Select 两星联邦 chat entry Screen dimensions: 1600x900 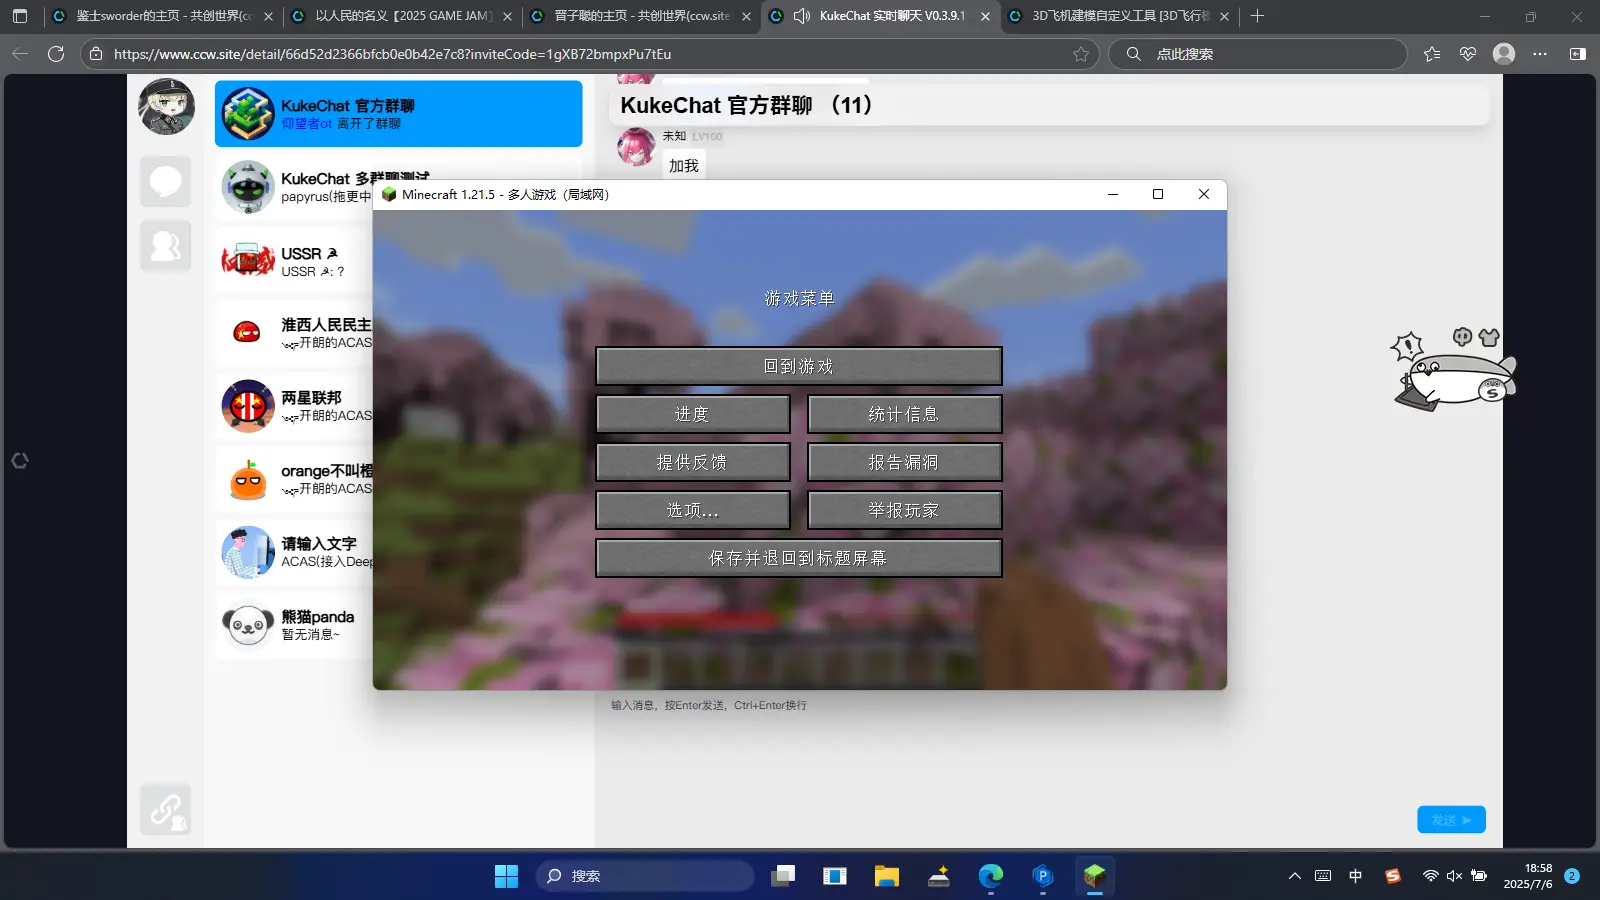pyautogui.click(x=294, y=406)
